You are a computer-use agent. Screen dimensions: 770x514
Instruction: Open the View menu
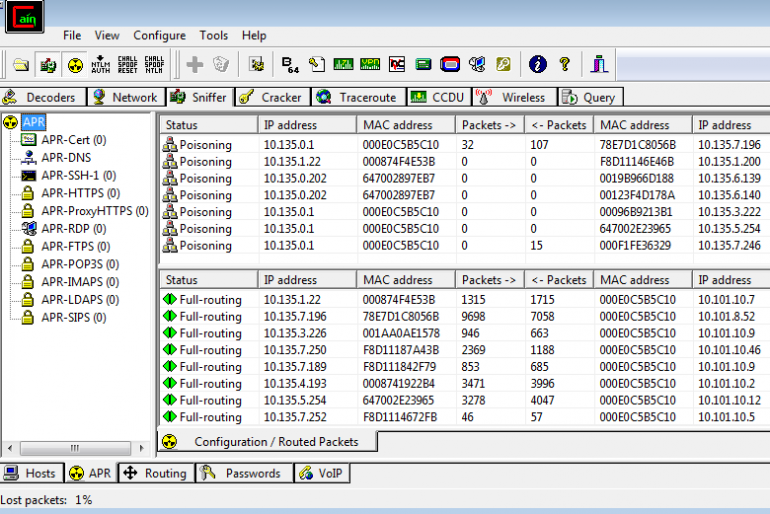click(x=107, y=35)
